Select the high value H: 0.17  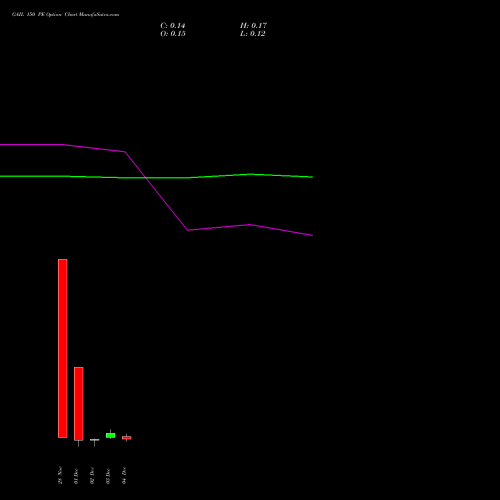click(x=253, y=26)
